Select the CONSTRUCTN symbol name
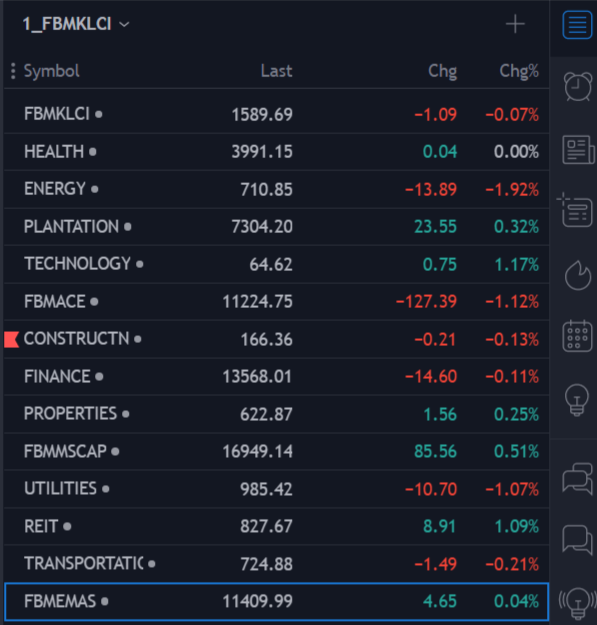Image resolution: width=597 pixels, height=625 pixels. [77, 339]
